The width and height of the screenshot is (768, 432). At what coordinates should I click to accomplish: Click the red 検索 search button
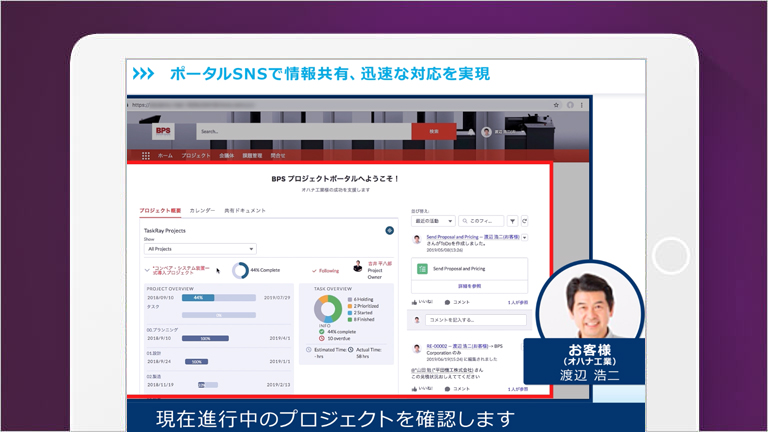coord(433,131)
